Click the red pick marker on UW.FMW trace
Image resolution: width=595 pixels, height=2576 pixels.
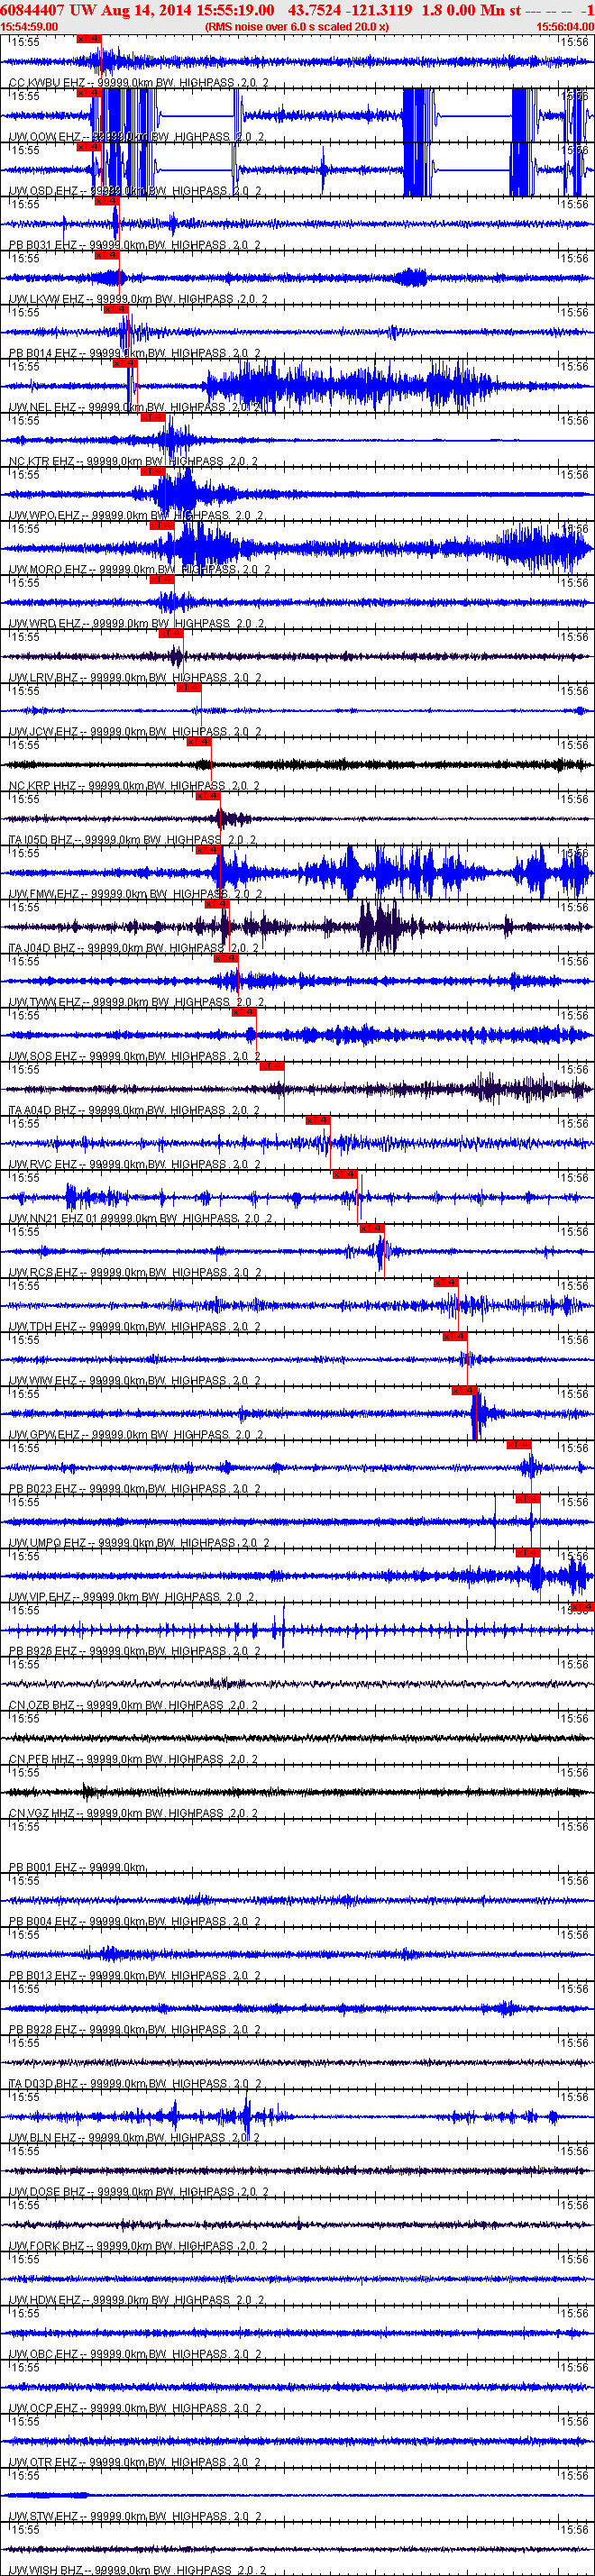(207, 850)
